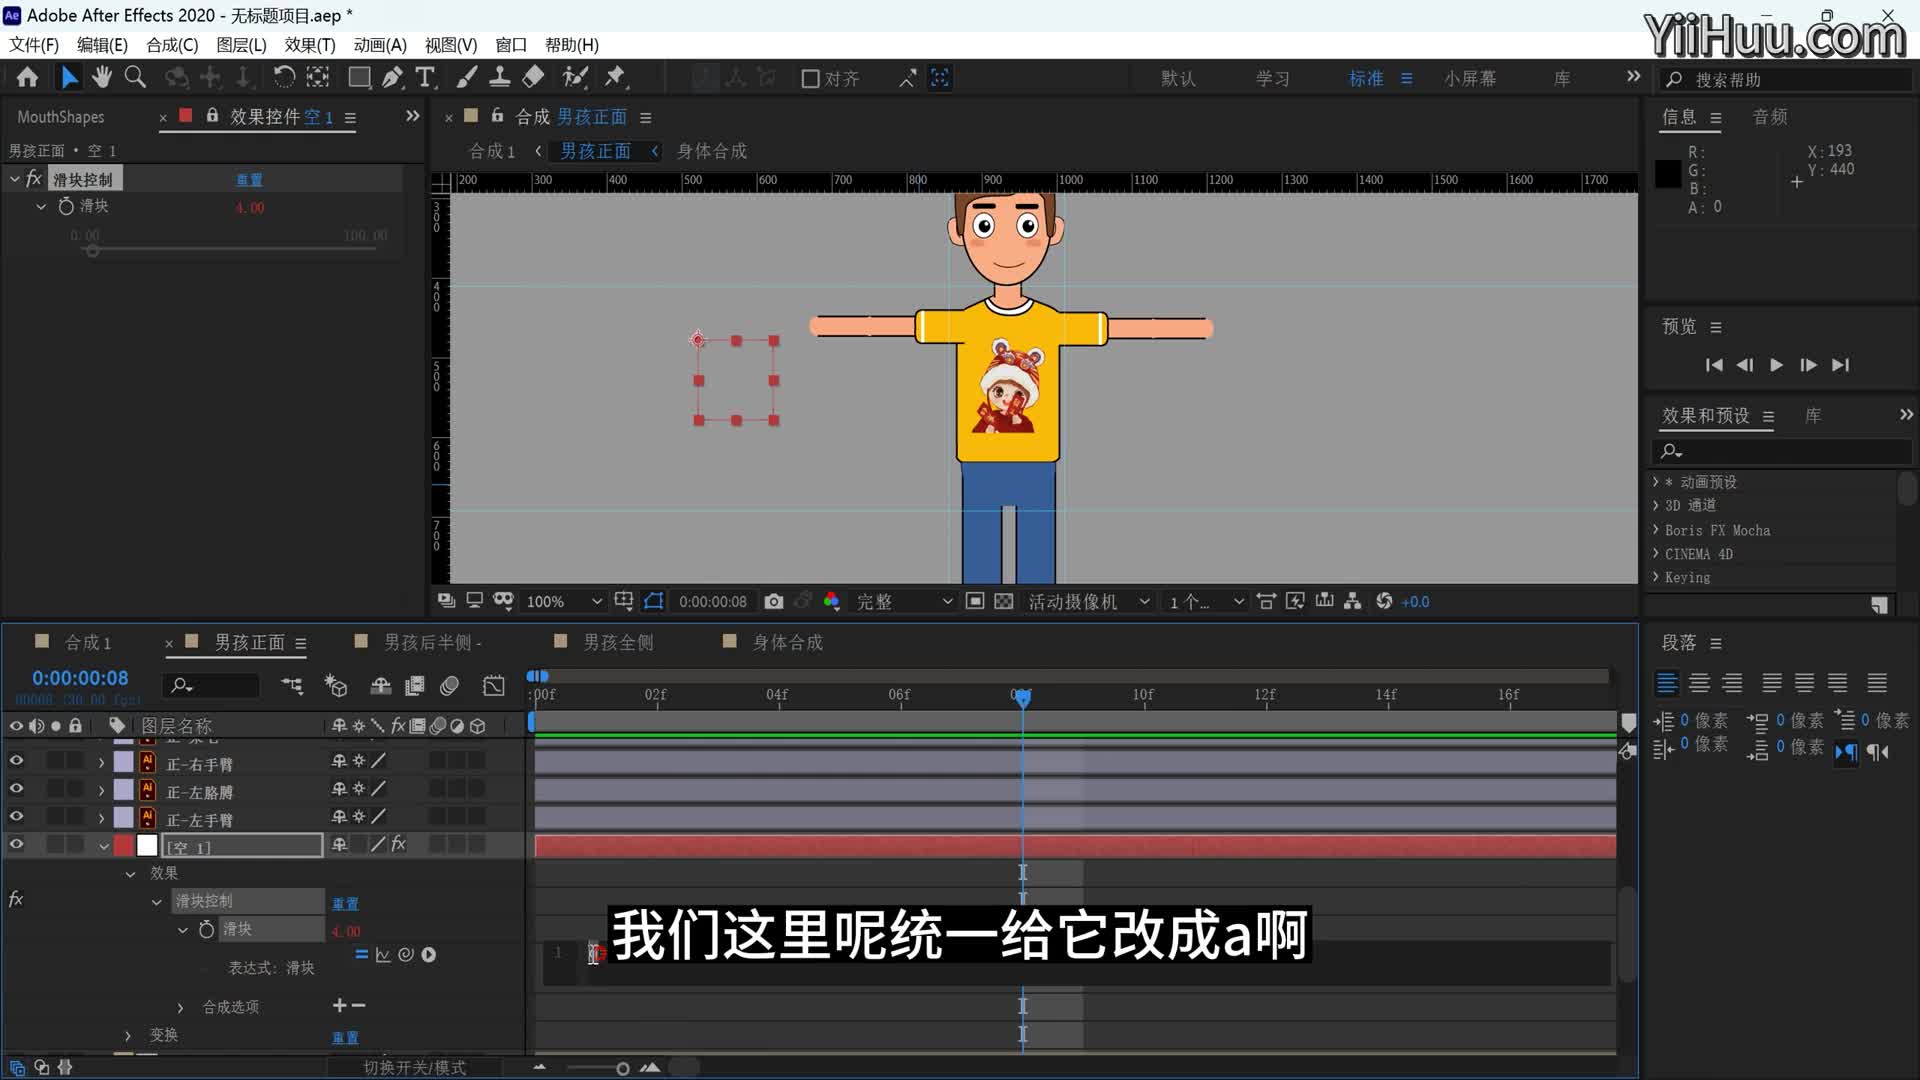Select the Eraser tool

pos(534,77)
